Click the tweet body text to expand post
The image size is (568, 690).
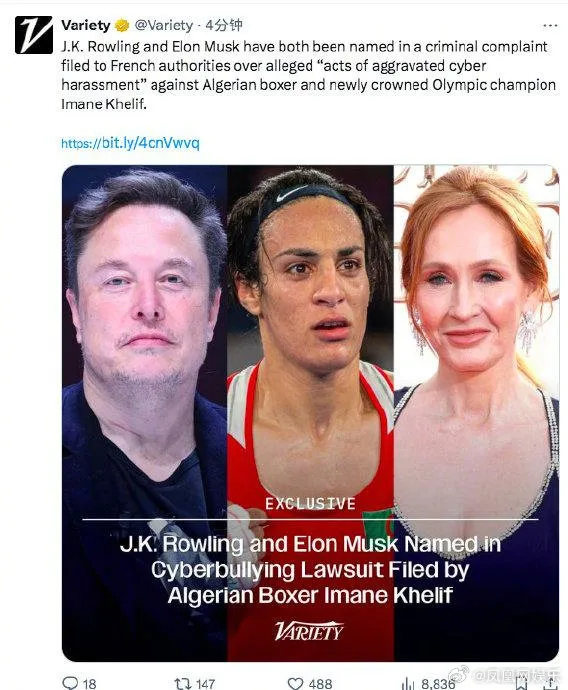tap(308, 75)
